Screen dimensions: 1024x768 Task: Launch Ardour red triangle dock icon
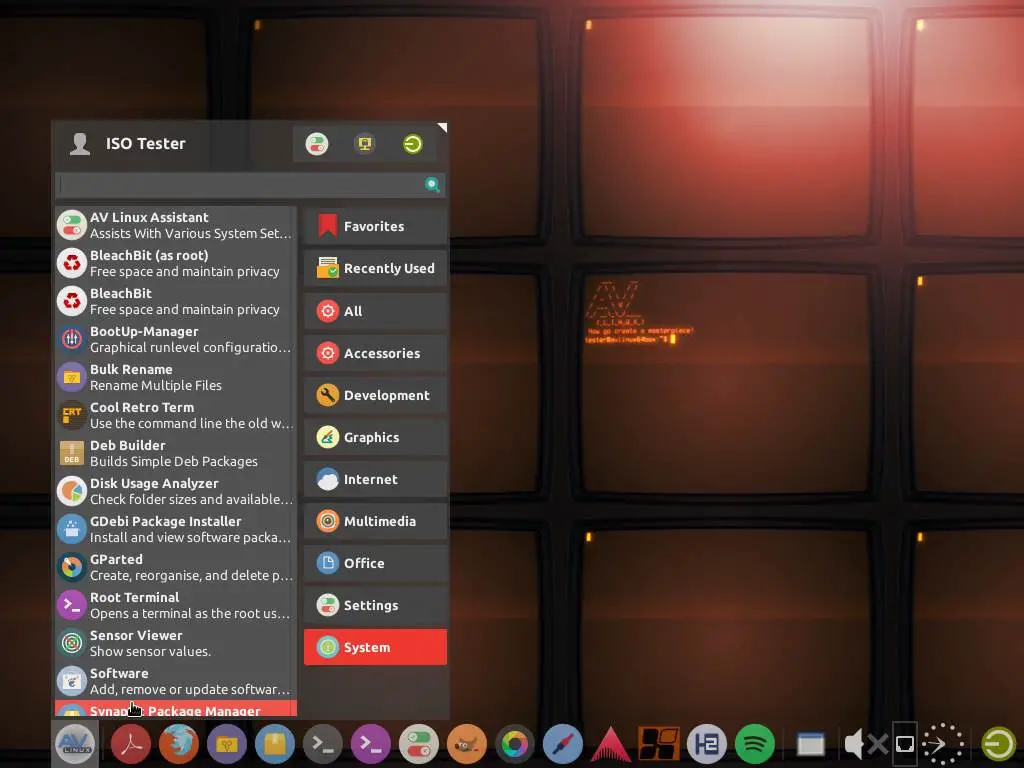[611, 744]
